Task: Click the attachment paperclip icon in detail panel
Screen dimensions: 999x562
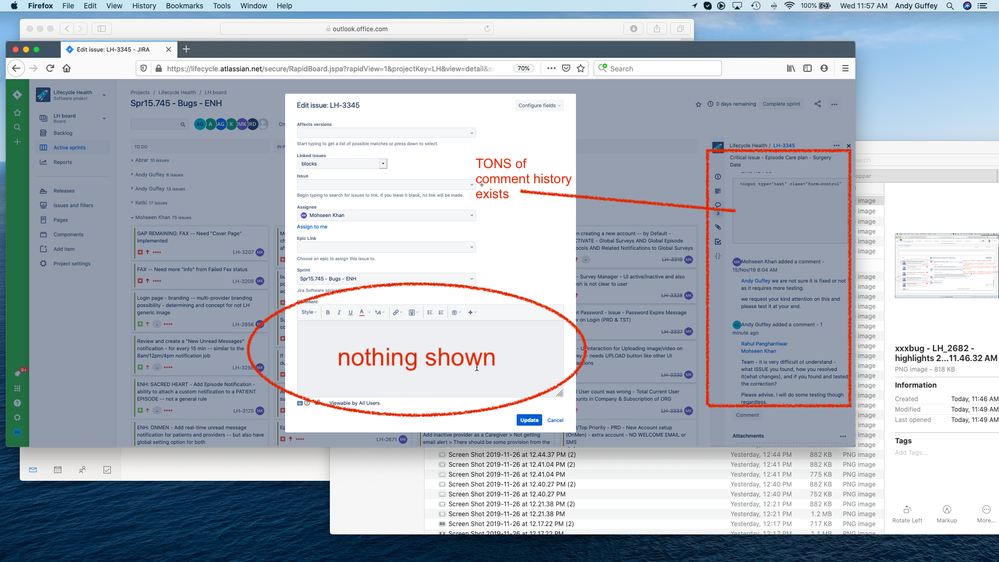Action: click(x=718, y=227)
